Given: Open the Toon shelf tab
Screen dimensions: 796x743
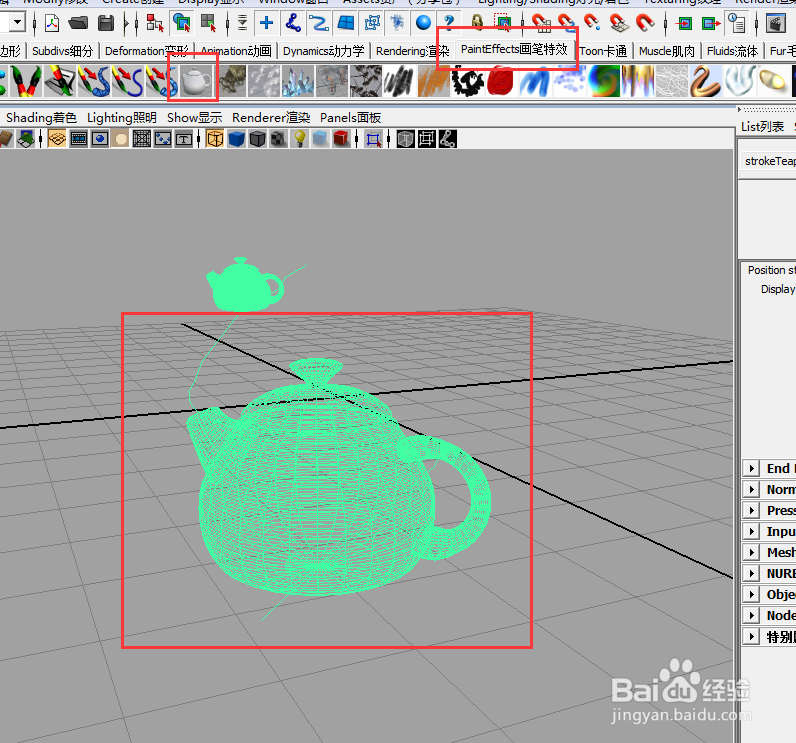Looking at the screenshot, I should pyautogui.click(x=603, y=51).
